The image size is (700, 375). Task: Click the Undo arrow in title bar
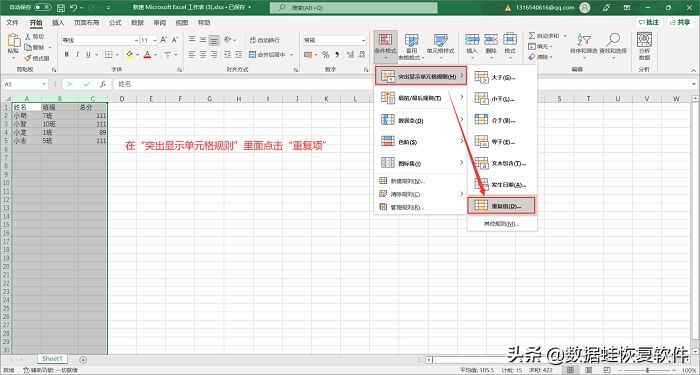point(74,8)
